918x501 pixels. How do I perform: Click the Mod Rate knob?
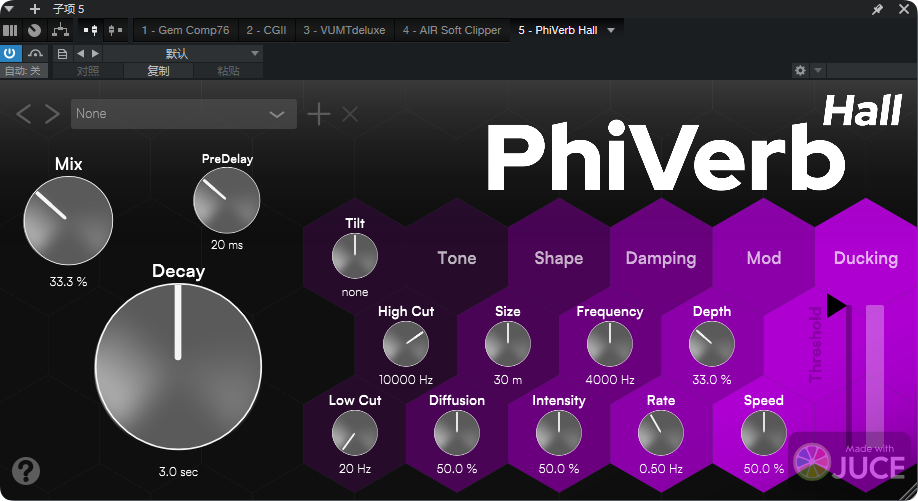tap(660, 433)
